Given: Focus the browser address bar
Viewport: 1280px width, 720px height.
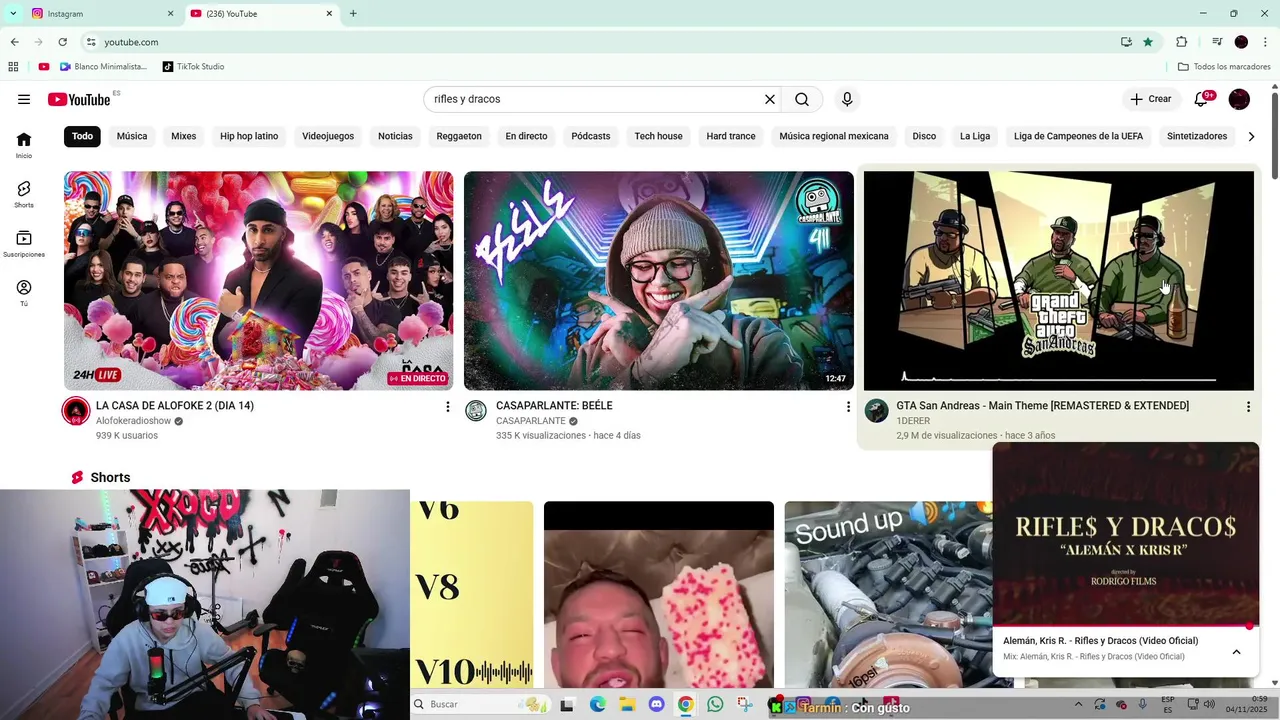Looking at the screenshot, I should point(600,42).
